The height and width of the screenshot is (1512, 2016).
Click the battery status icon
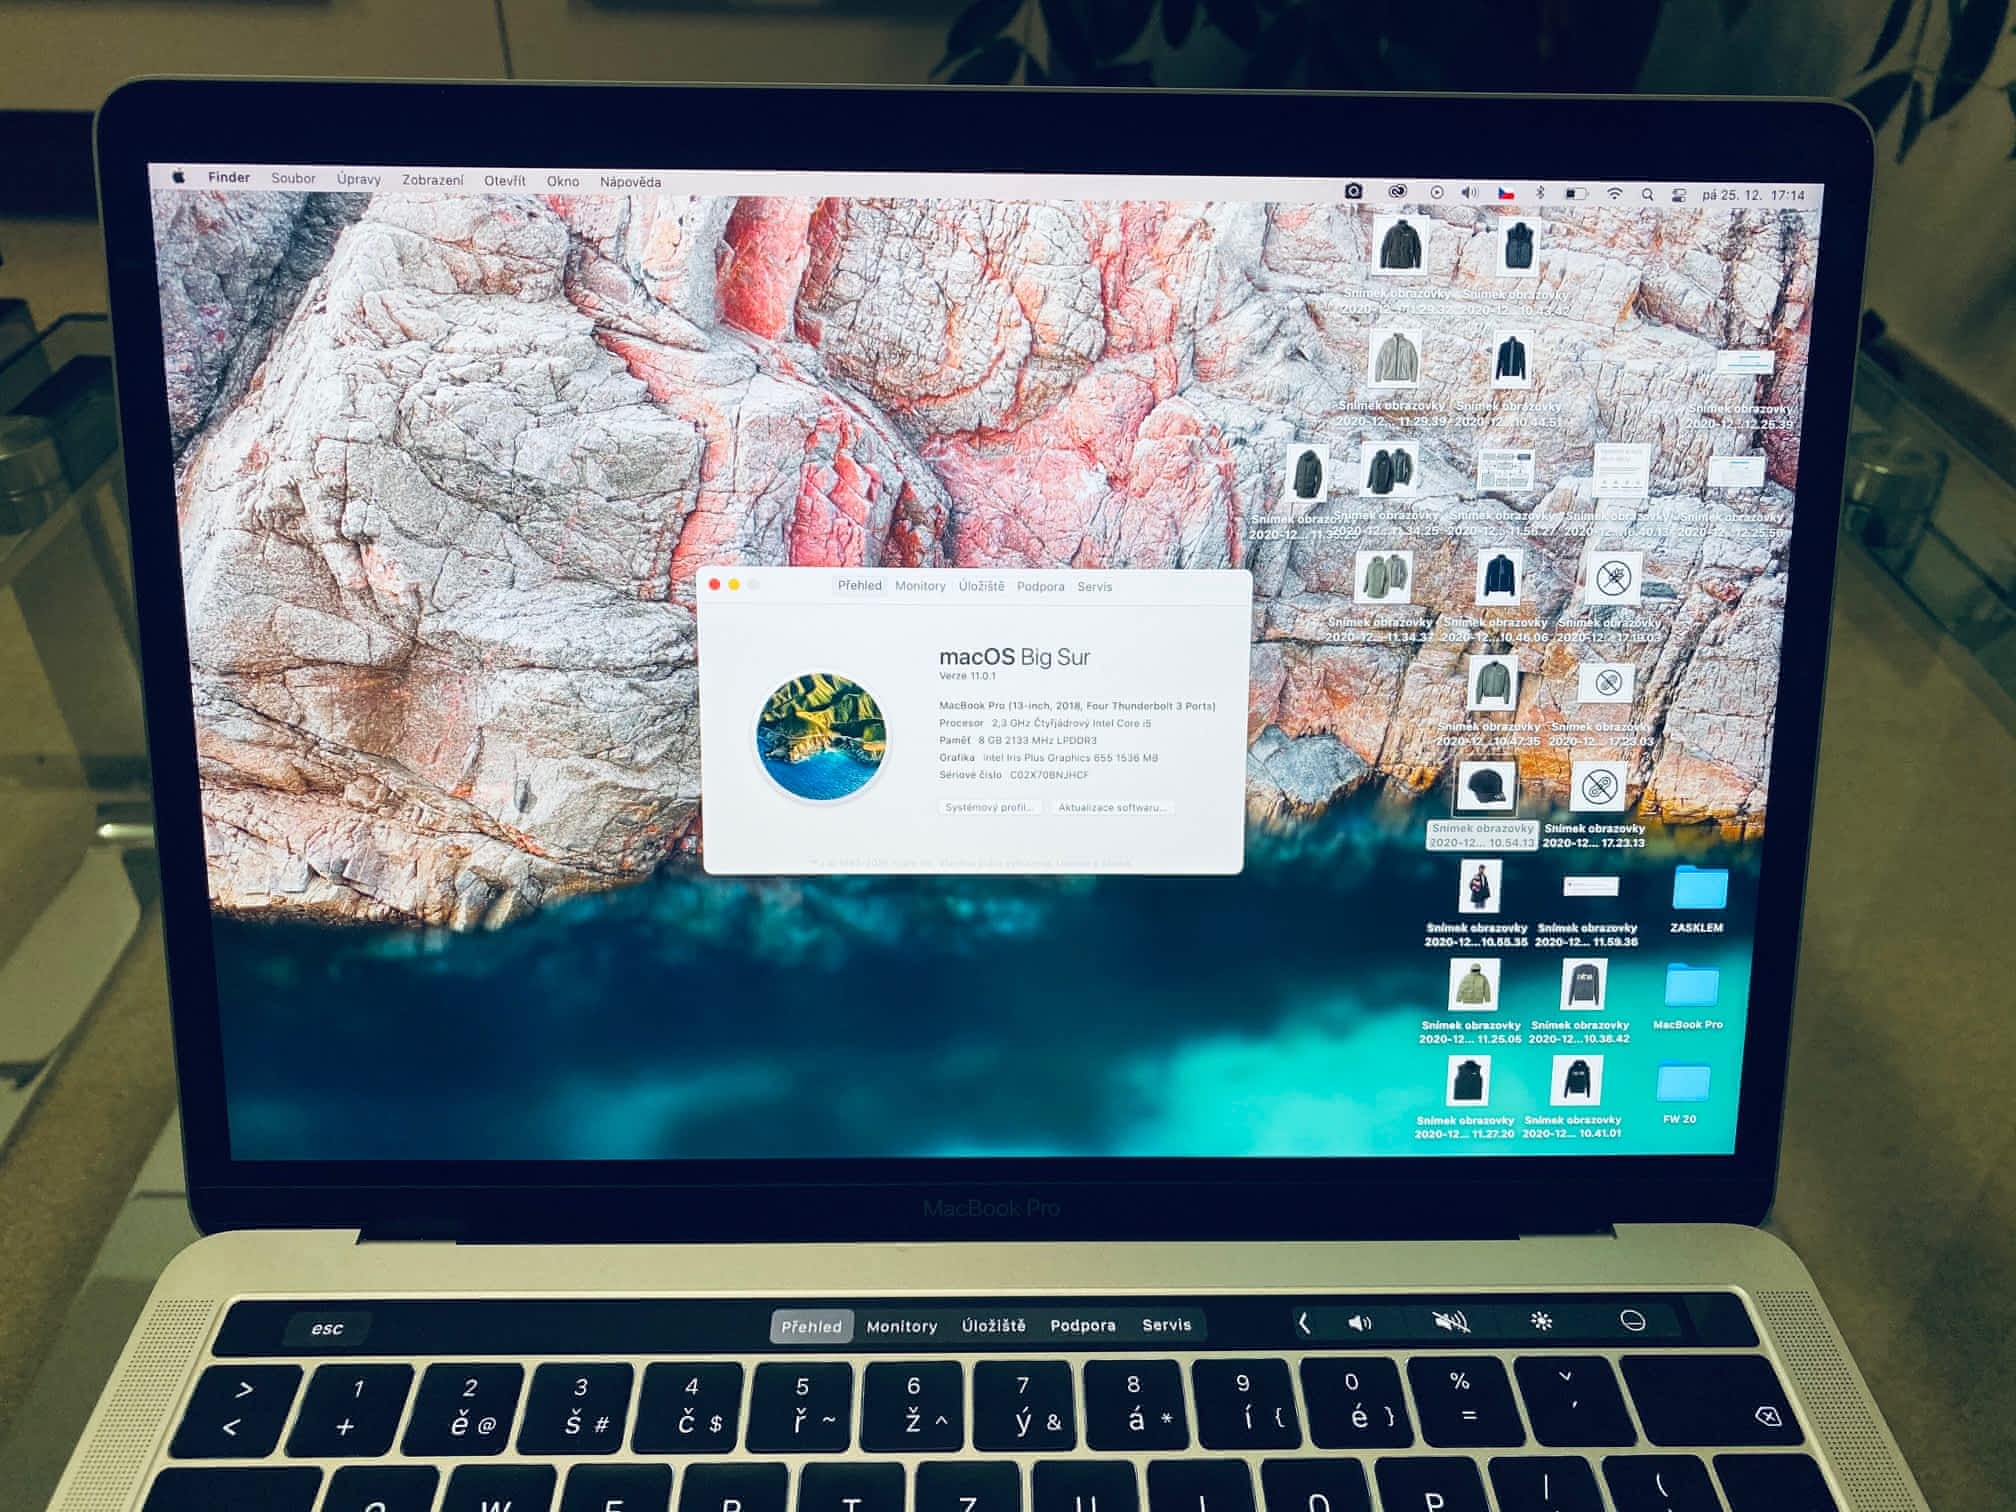pos(1575,194)
